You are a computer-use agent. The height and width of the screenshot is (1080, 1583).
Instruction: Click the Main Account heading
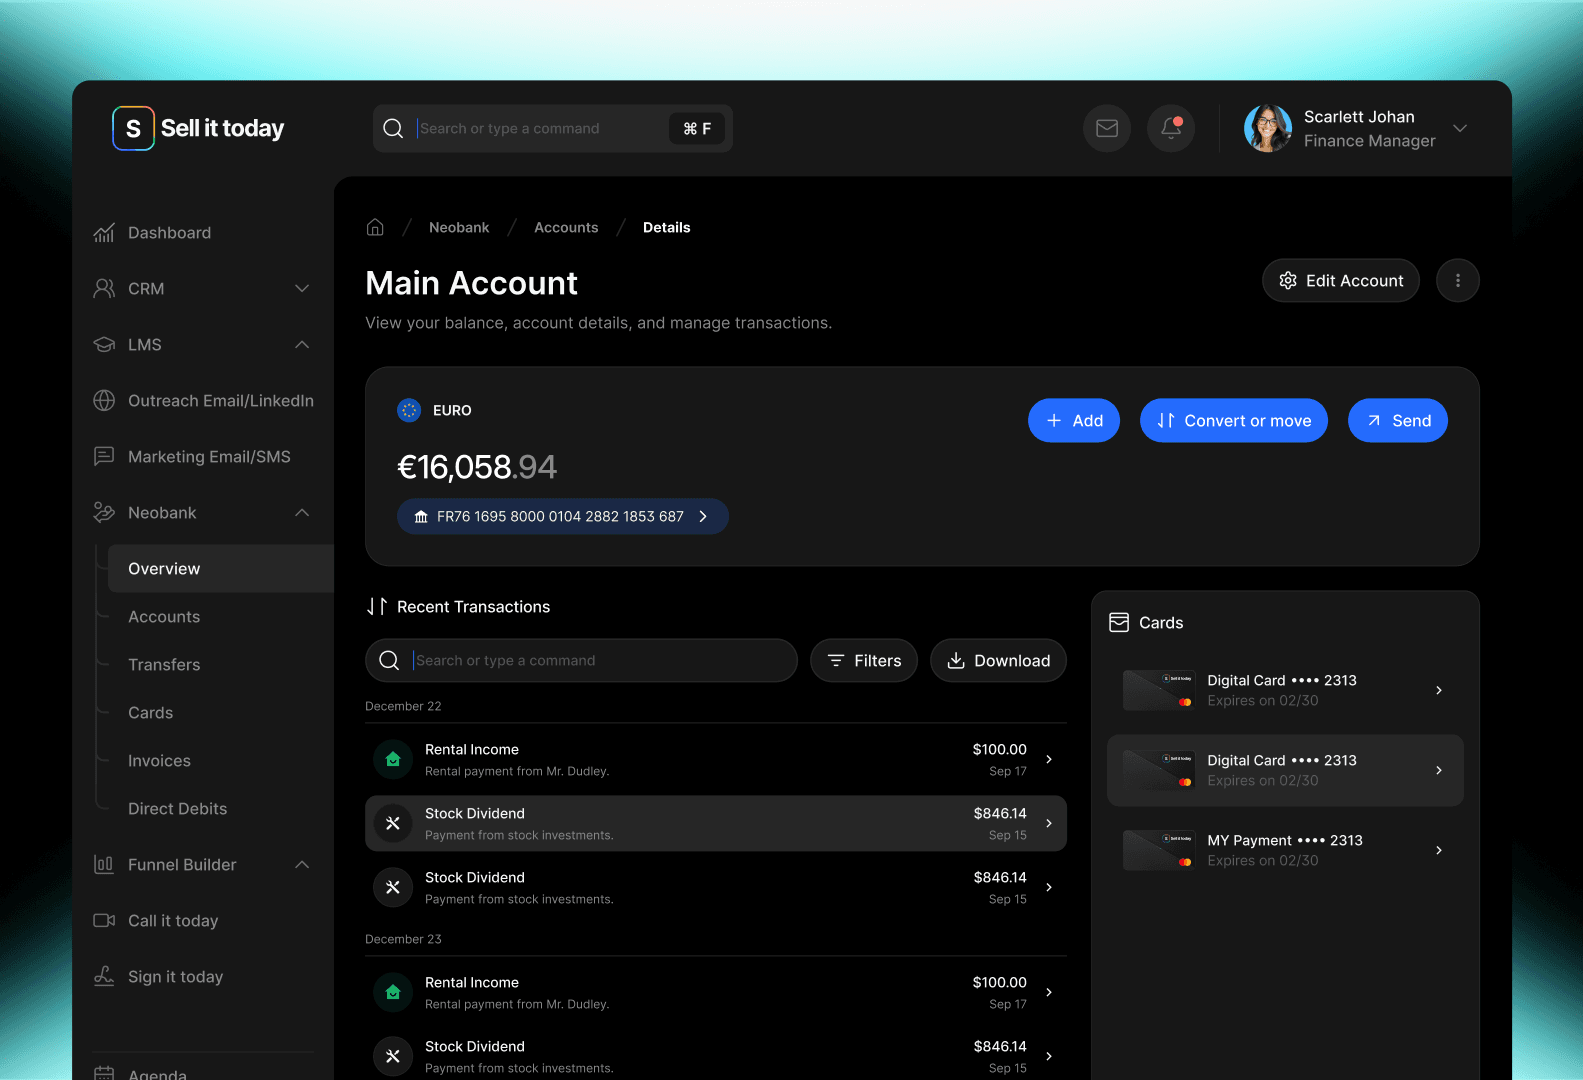[471, 283]
